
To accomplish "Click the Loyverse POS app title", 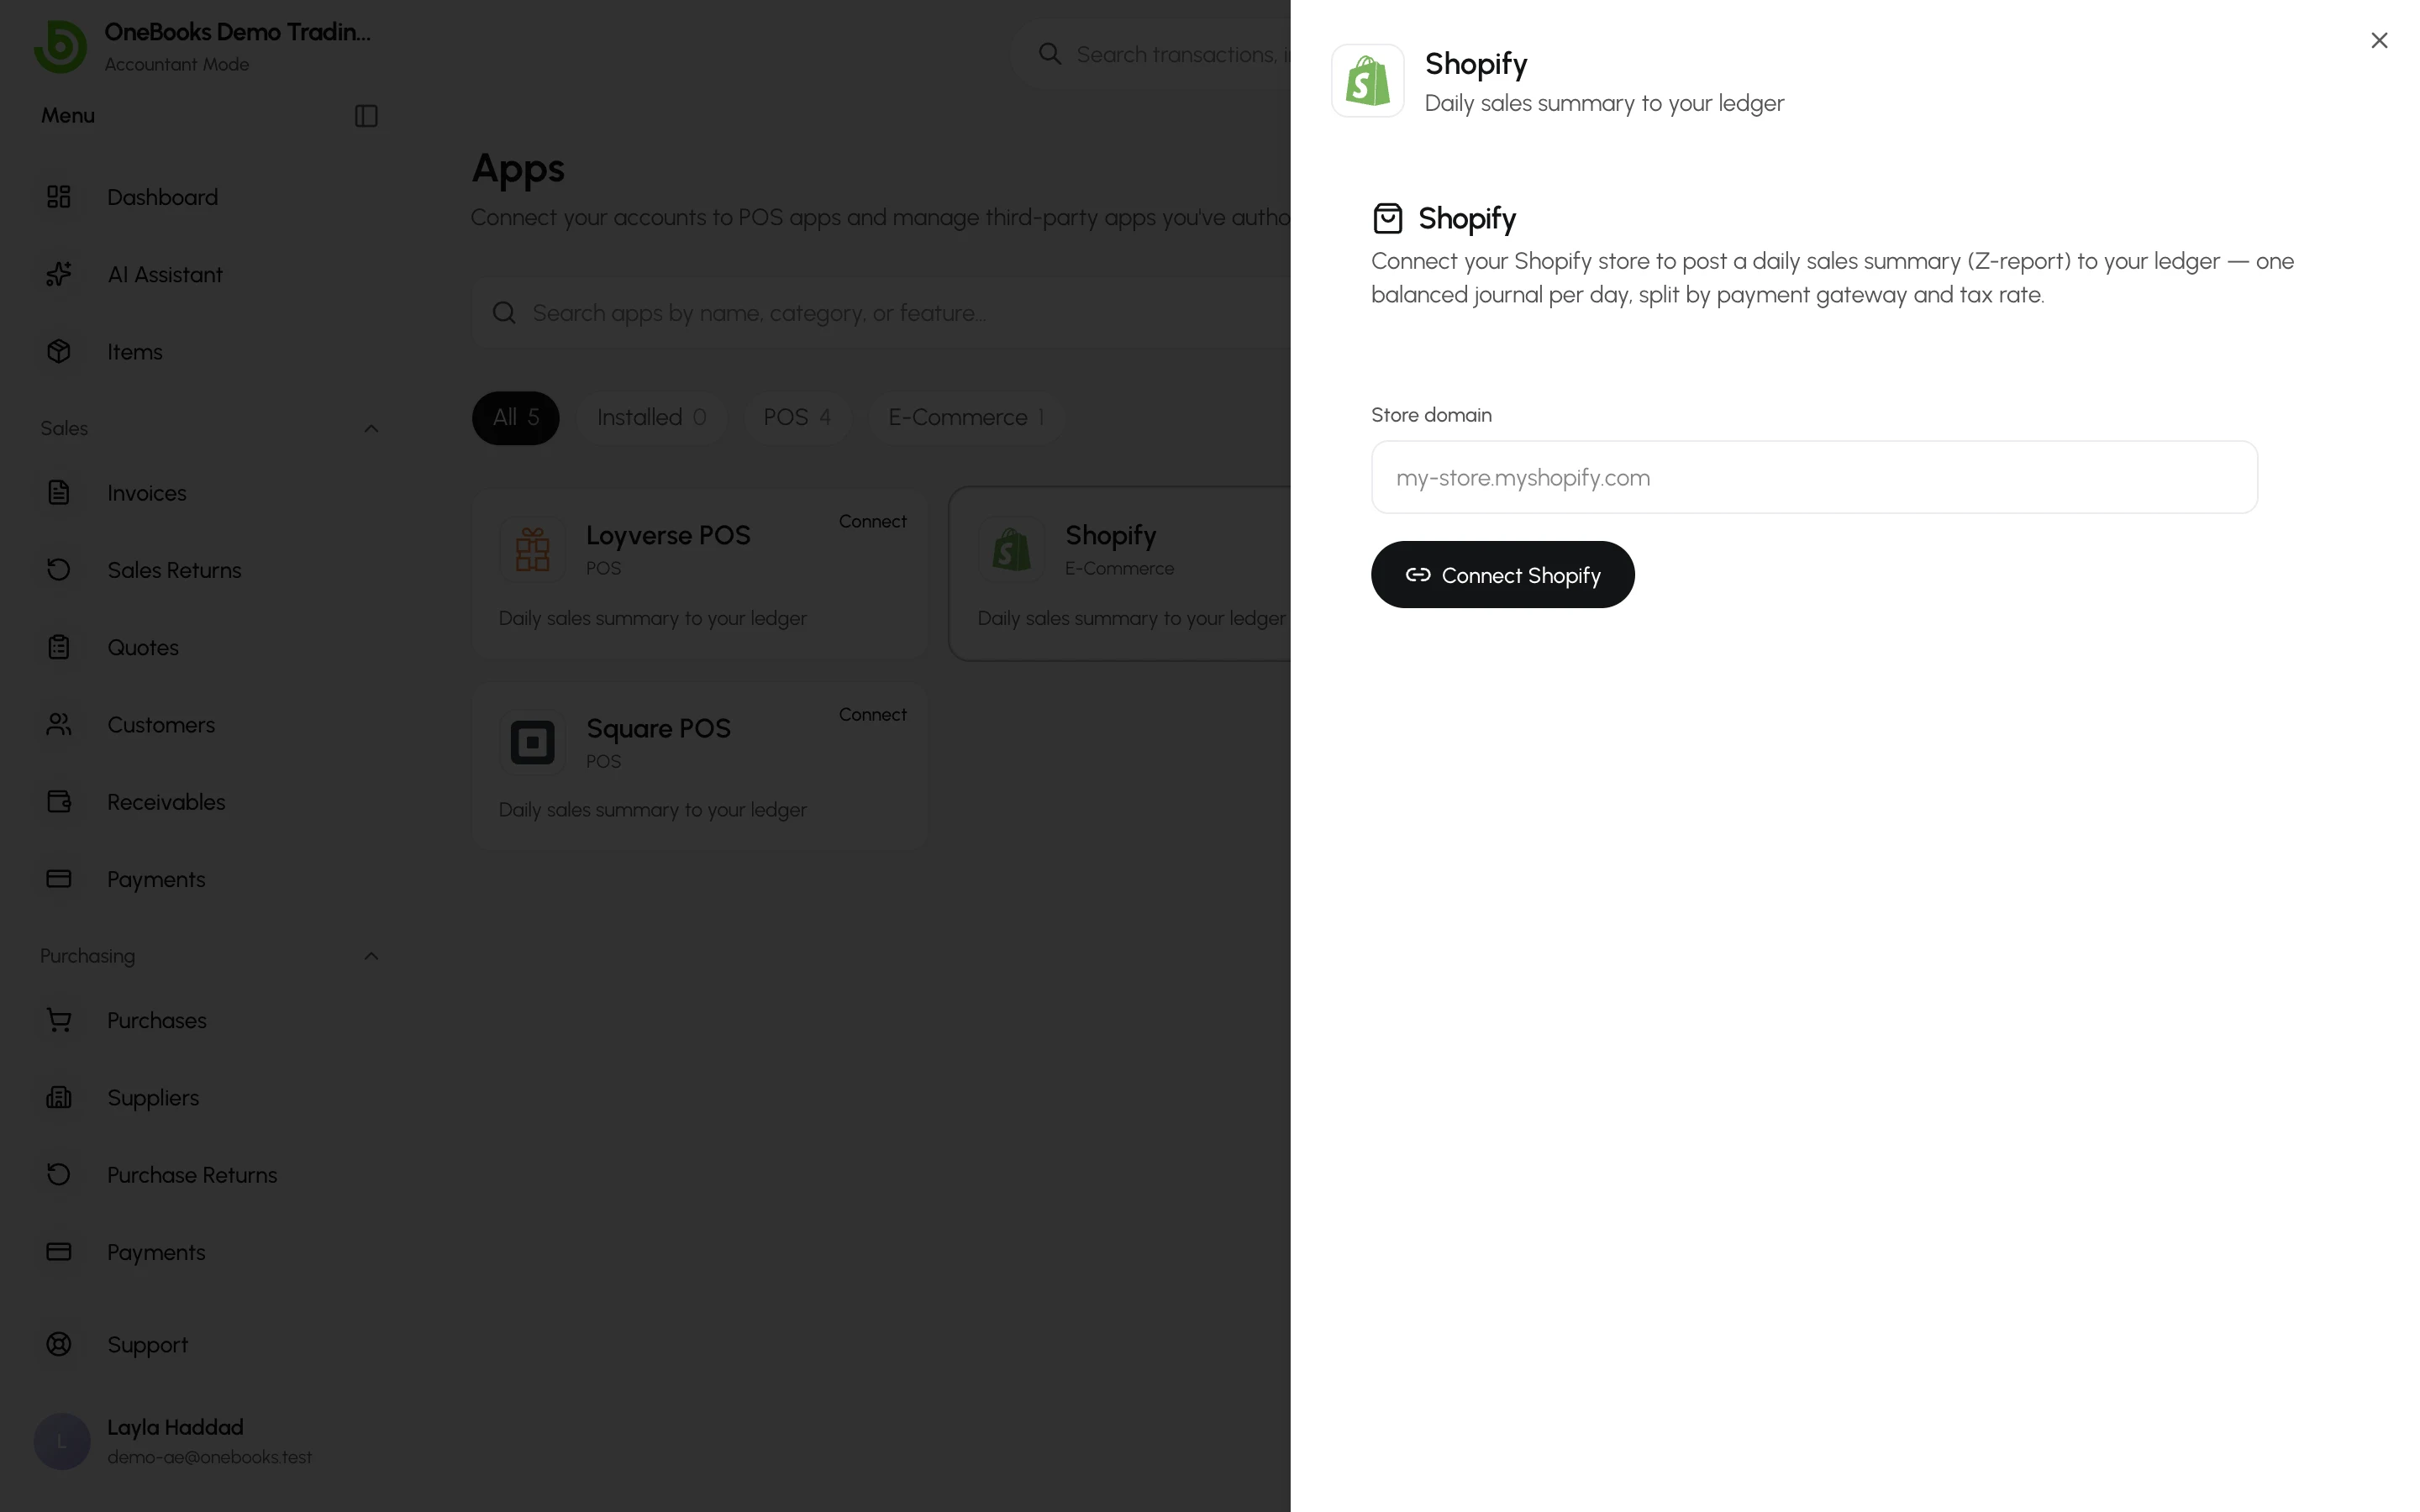I will [668, 535].
